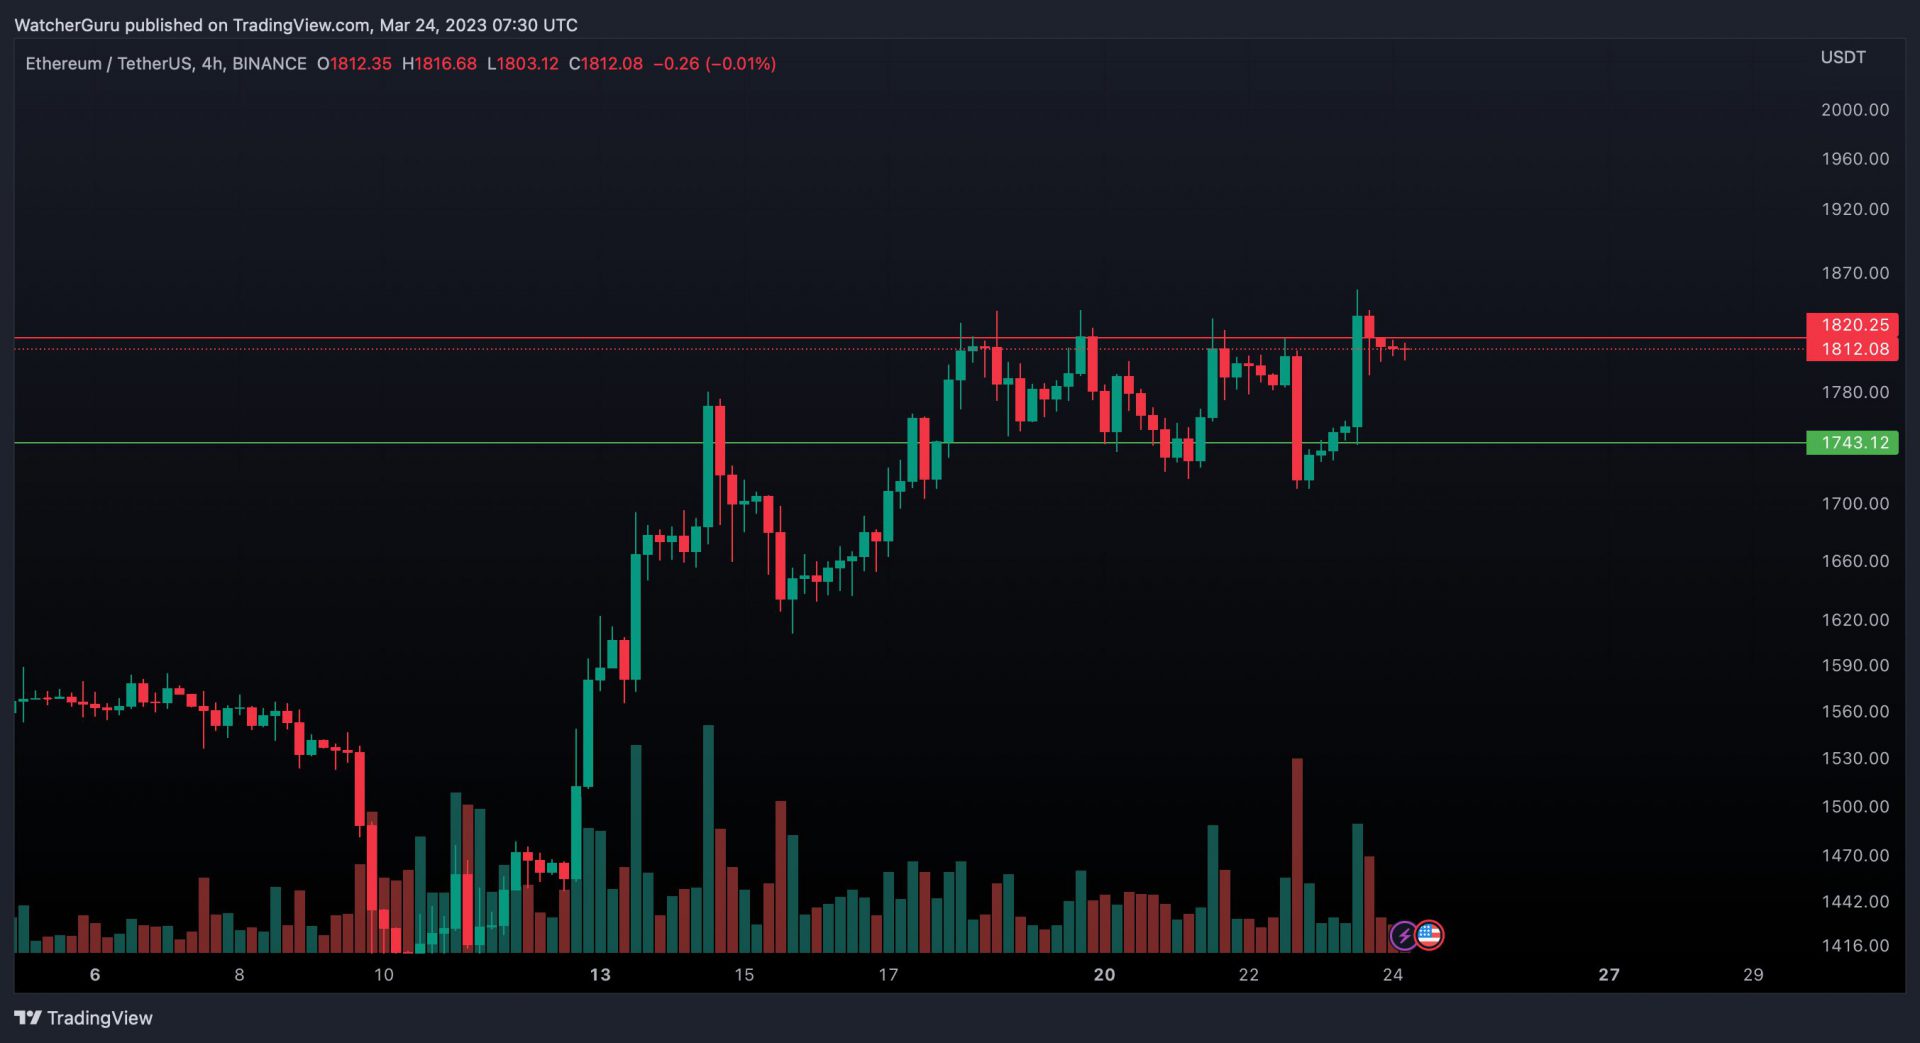Click the open value O1812.35

tap(354, 64)
